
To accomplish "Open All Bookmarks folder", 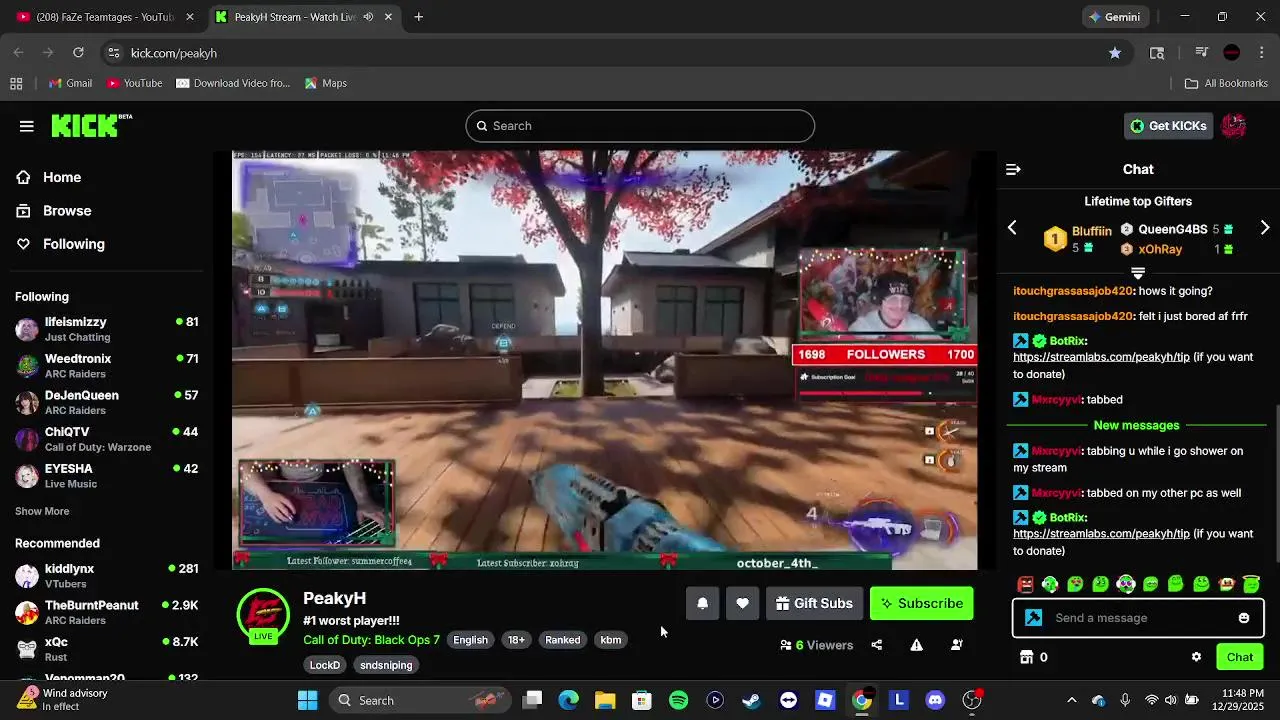I will 1226,83.
